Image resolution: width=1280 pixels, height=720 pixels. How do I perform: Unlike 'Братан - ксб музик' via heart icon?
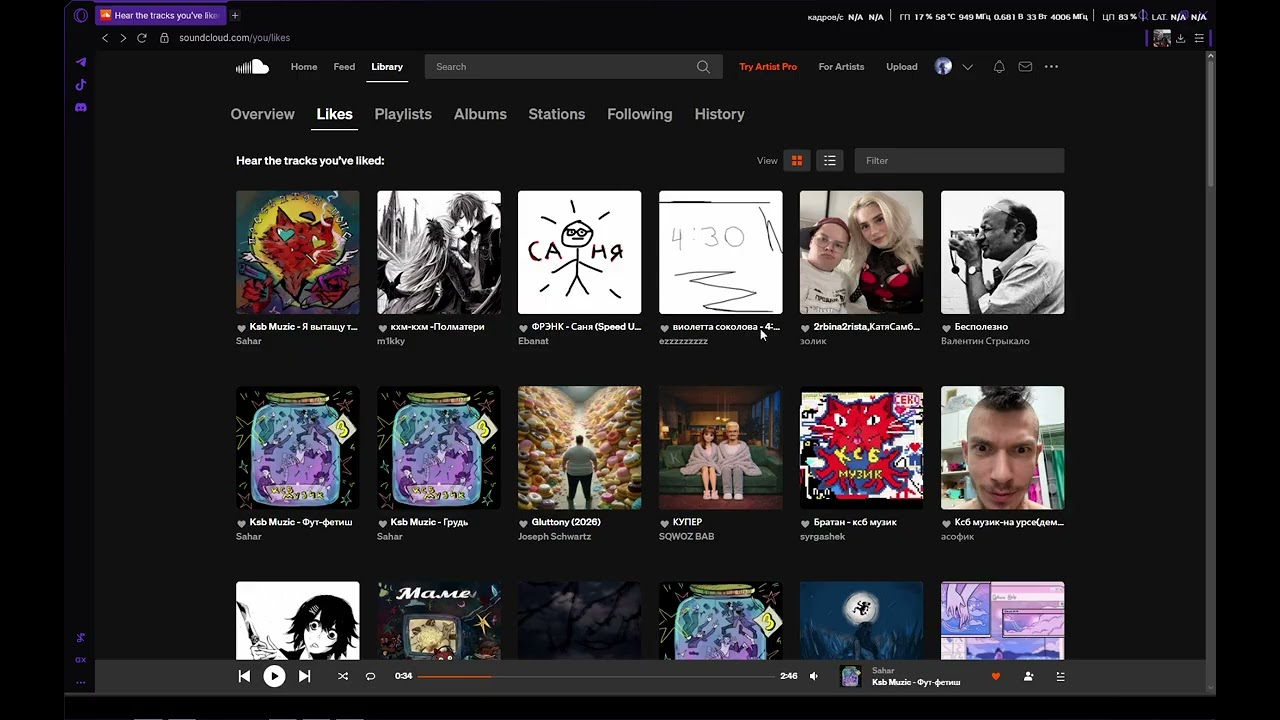pos(806,523)
